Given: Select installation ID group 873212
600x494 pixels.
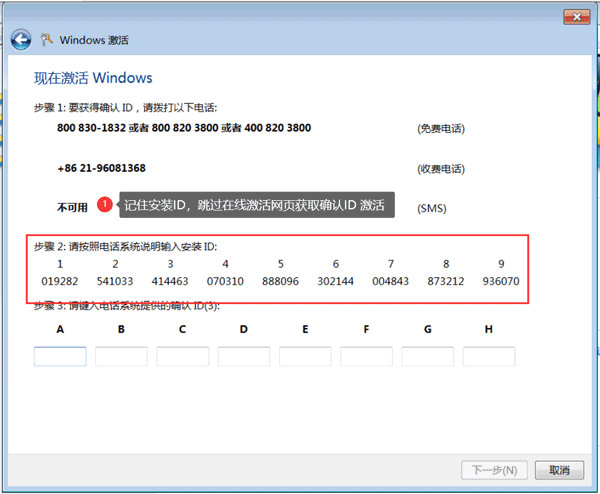Looking at the screenshot, I should click(445, 281).
